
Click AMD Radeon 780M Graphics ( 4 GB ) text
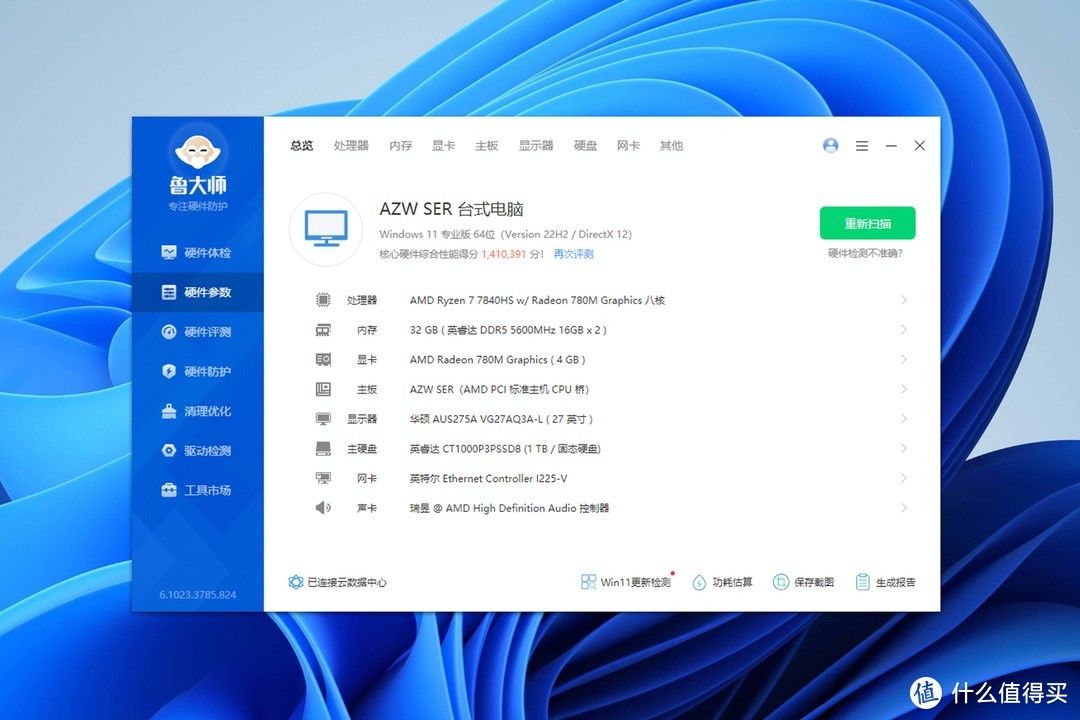497,360
